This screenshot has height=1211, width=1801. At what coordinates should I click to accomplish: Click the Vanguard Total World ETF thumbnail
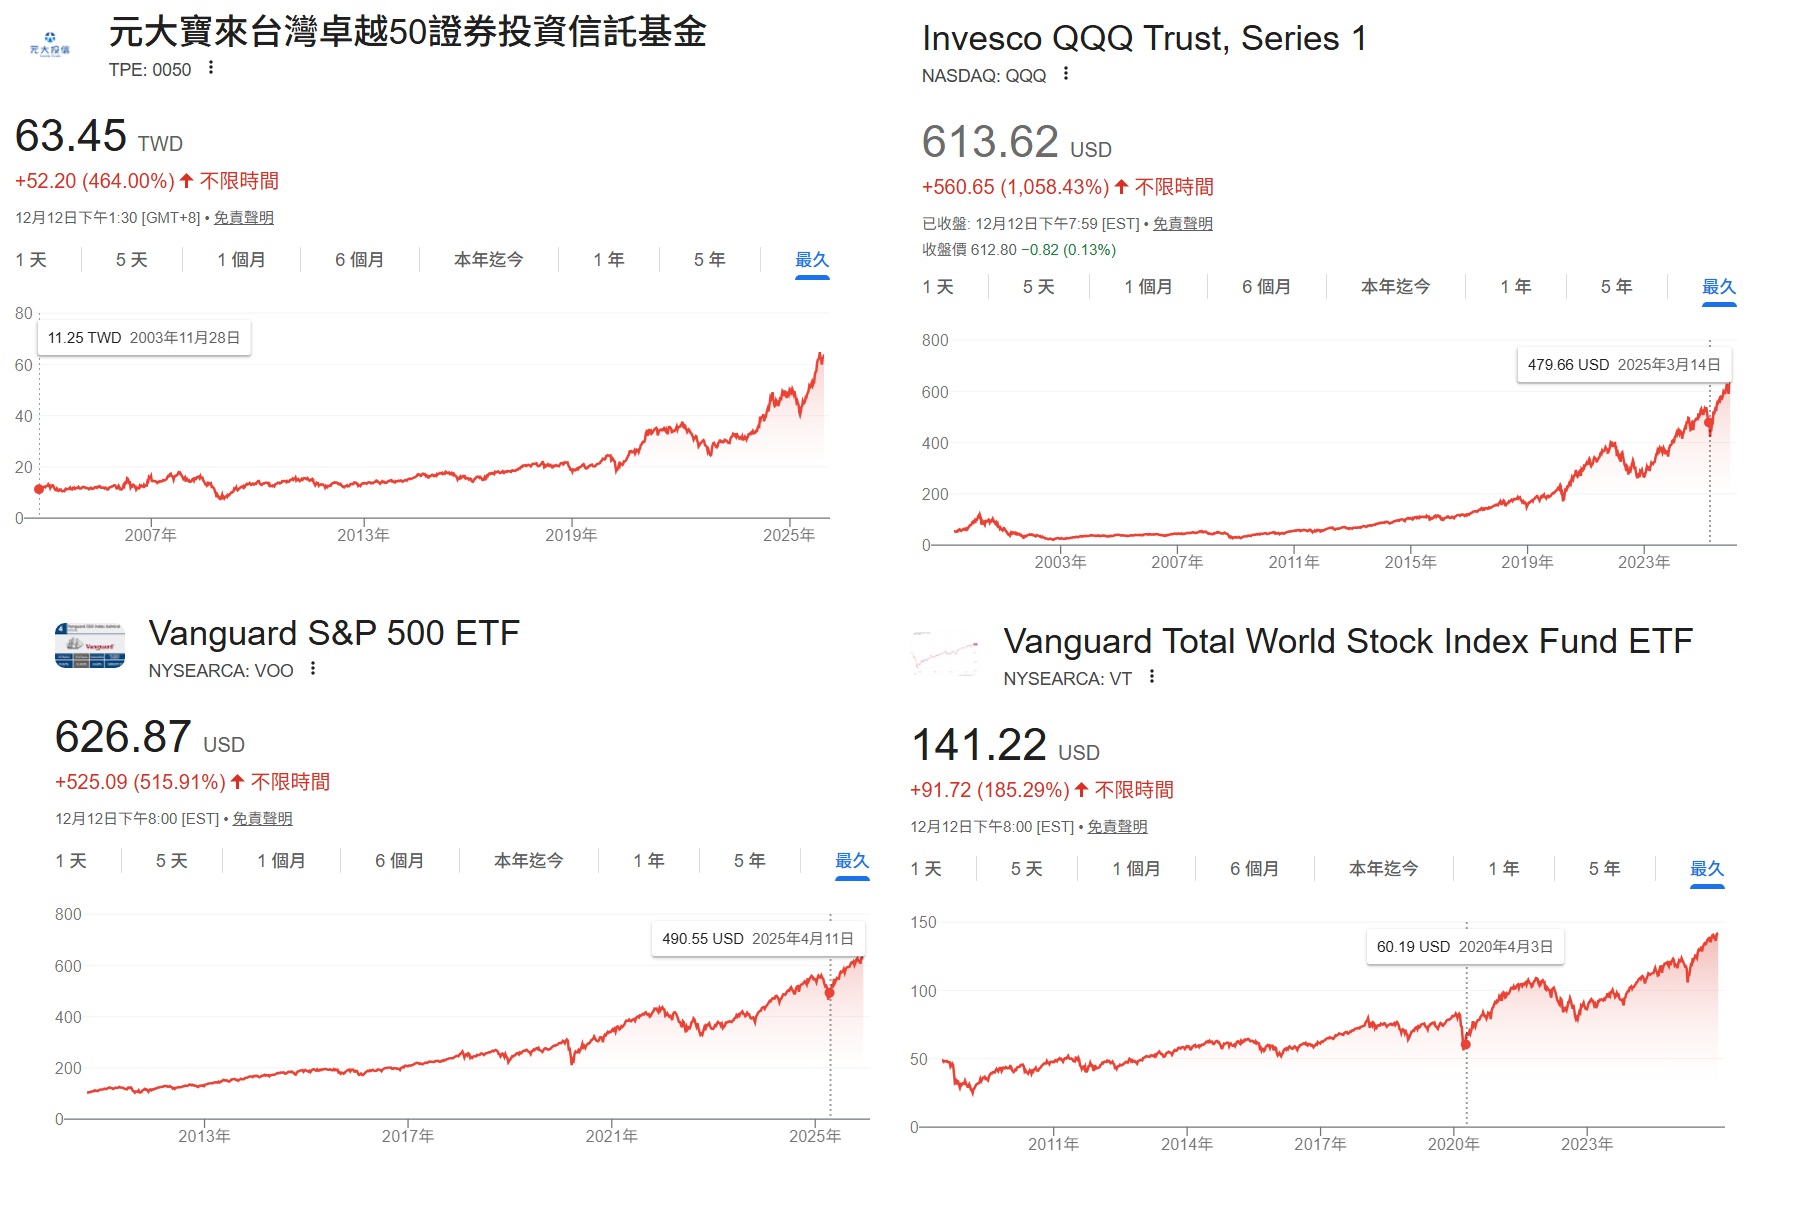945,654
